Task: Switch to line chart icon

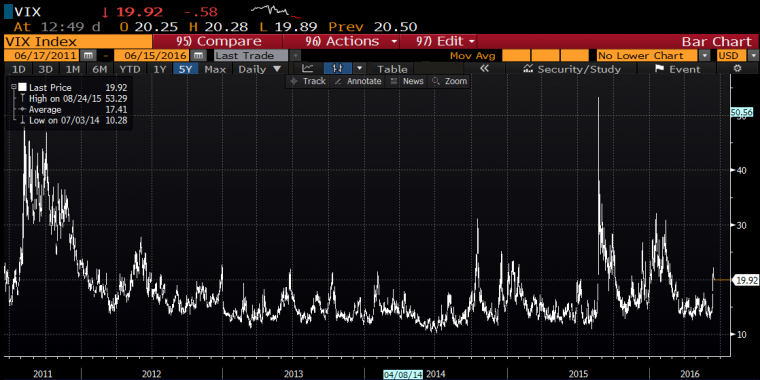Action: coord(307,69)
